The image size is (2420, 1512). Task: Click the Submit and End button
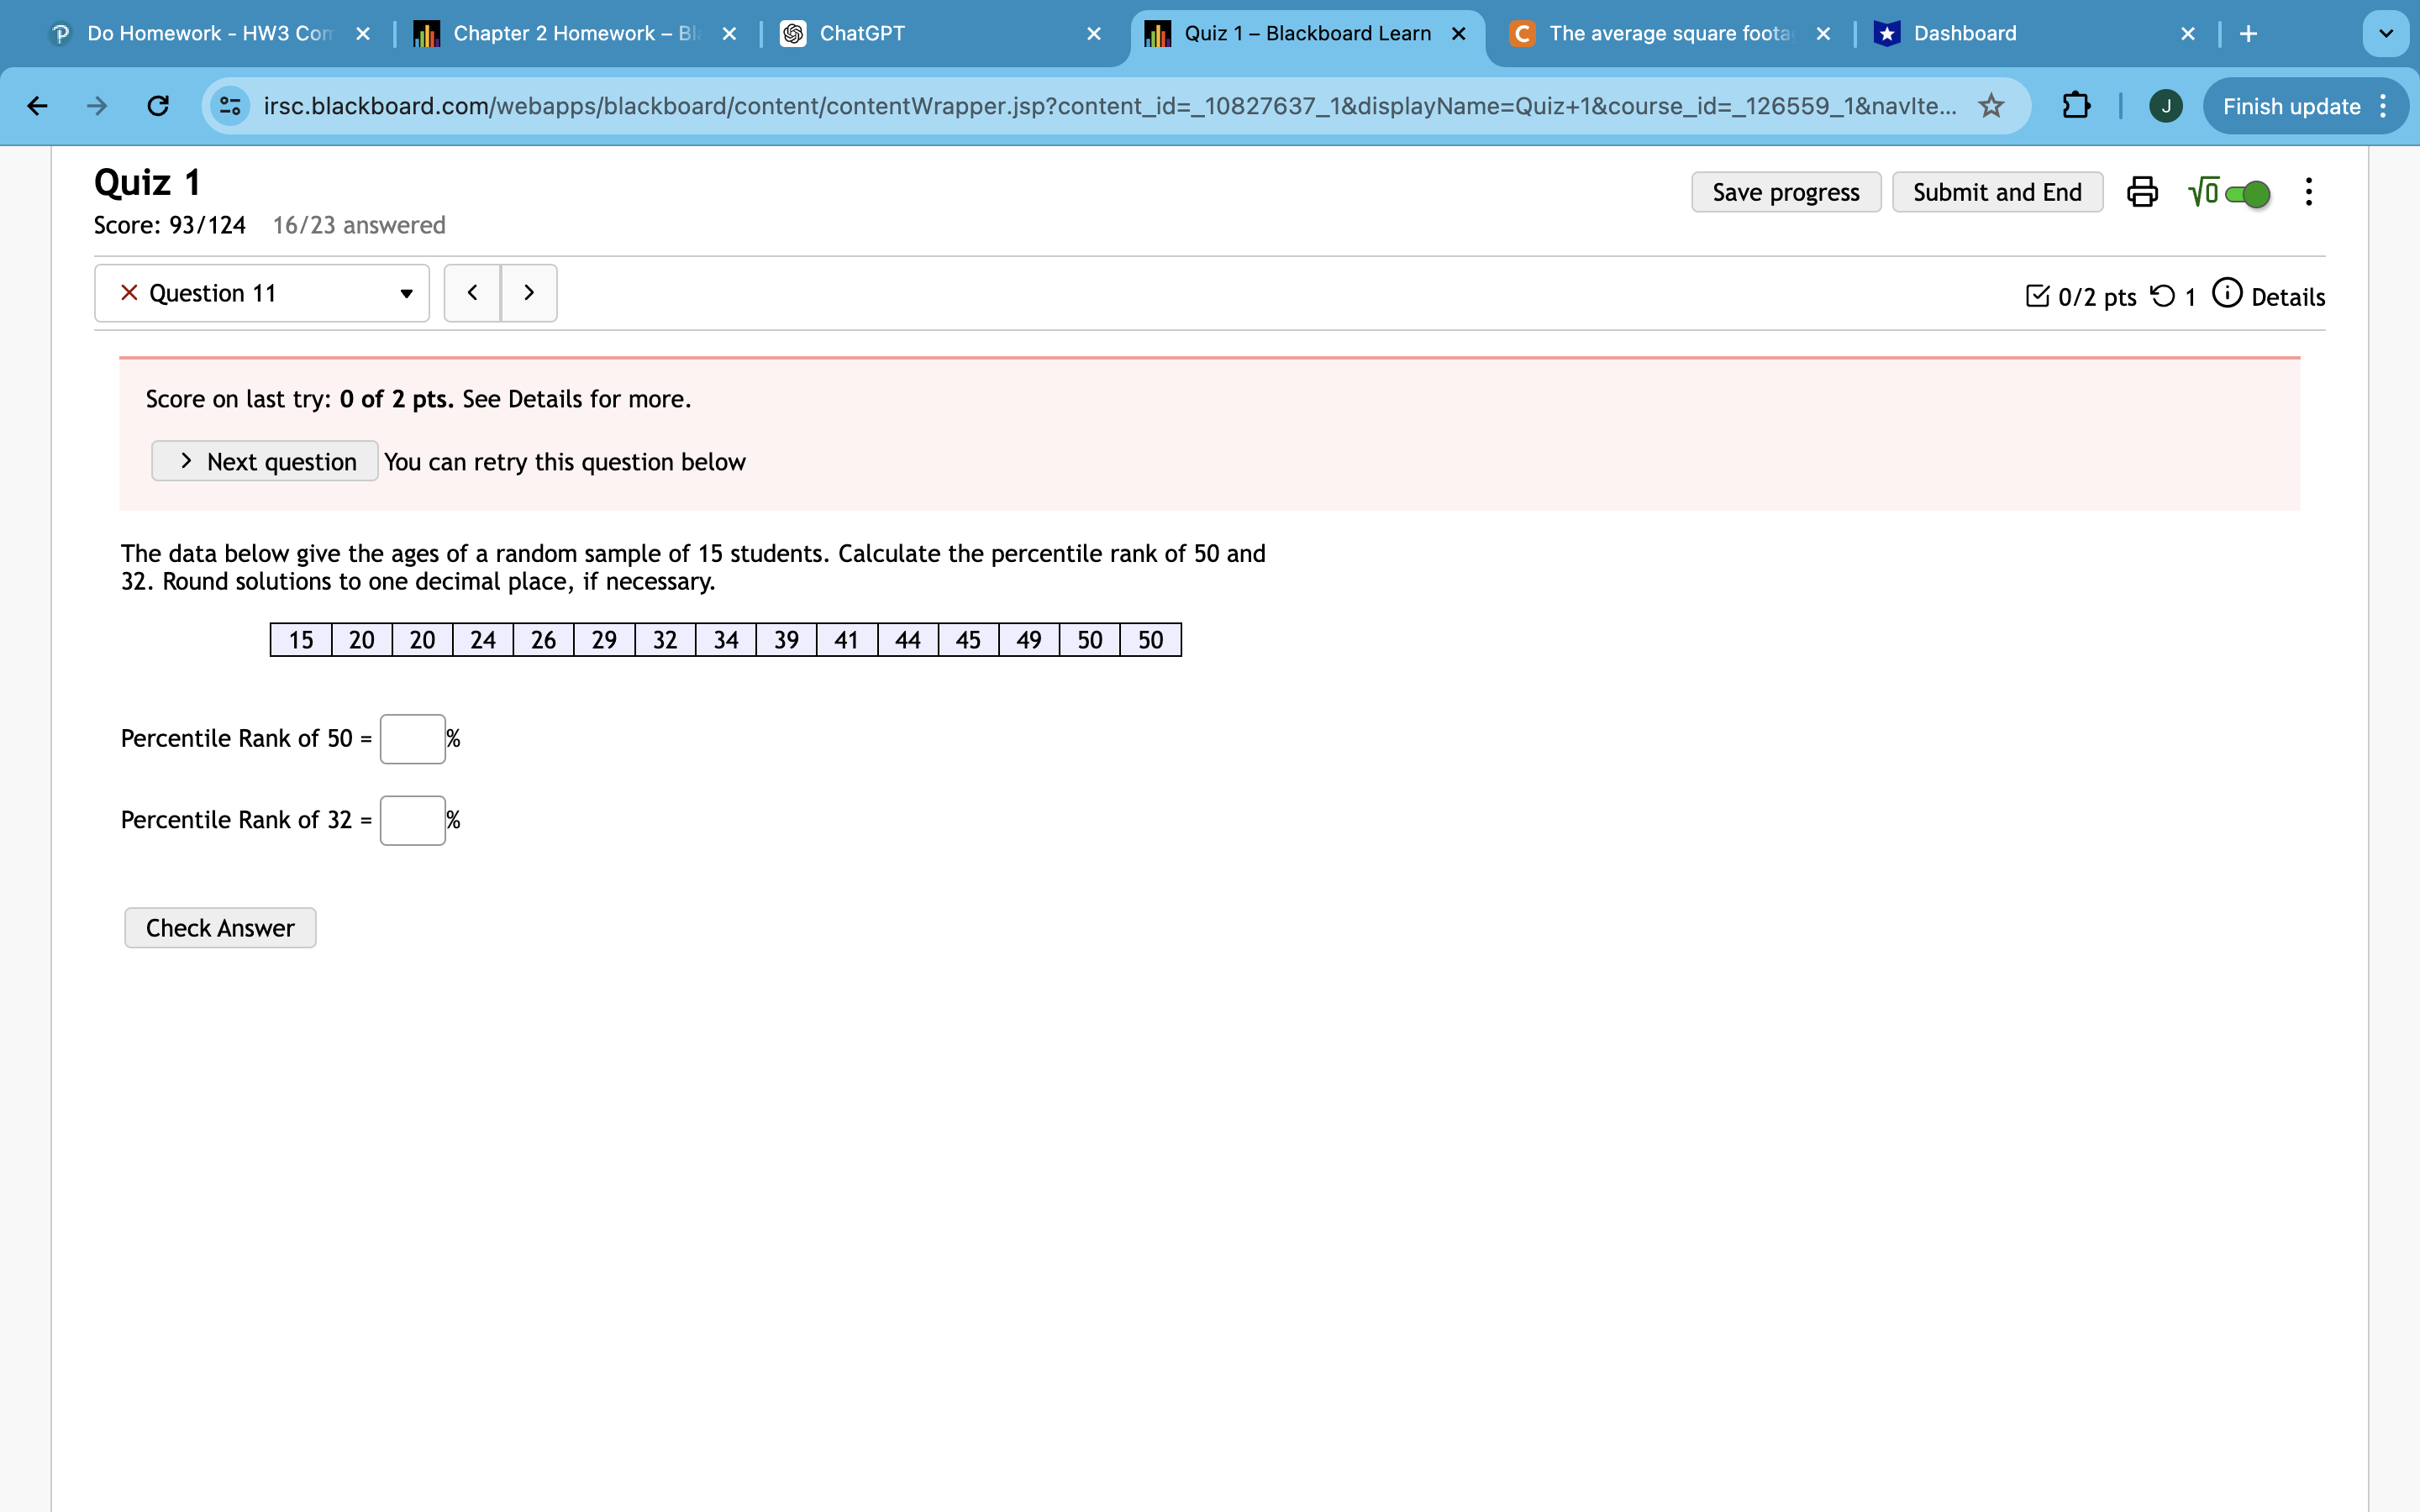click(1996, 191)
